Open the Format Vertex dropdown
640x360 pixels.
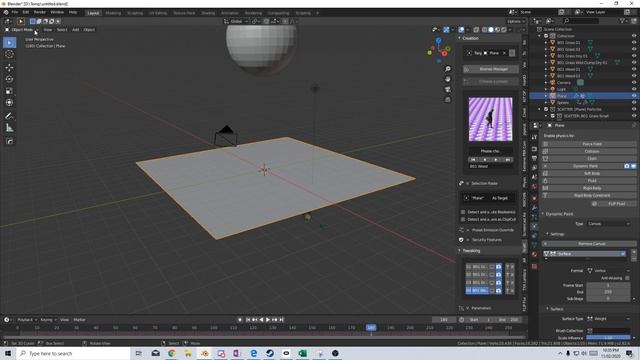tap(608, 271)
